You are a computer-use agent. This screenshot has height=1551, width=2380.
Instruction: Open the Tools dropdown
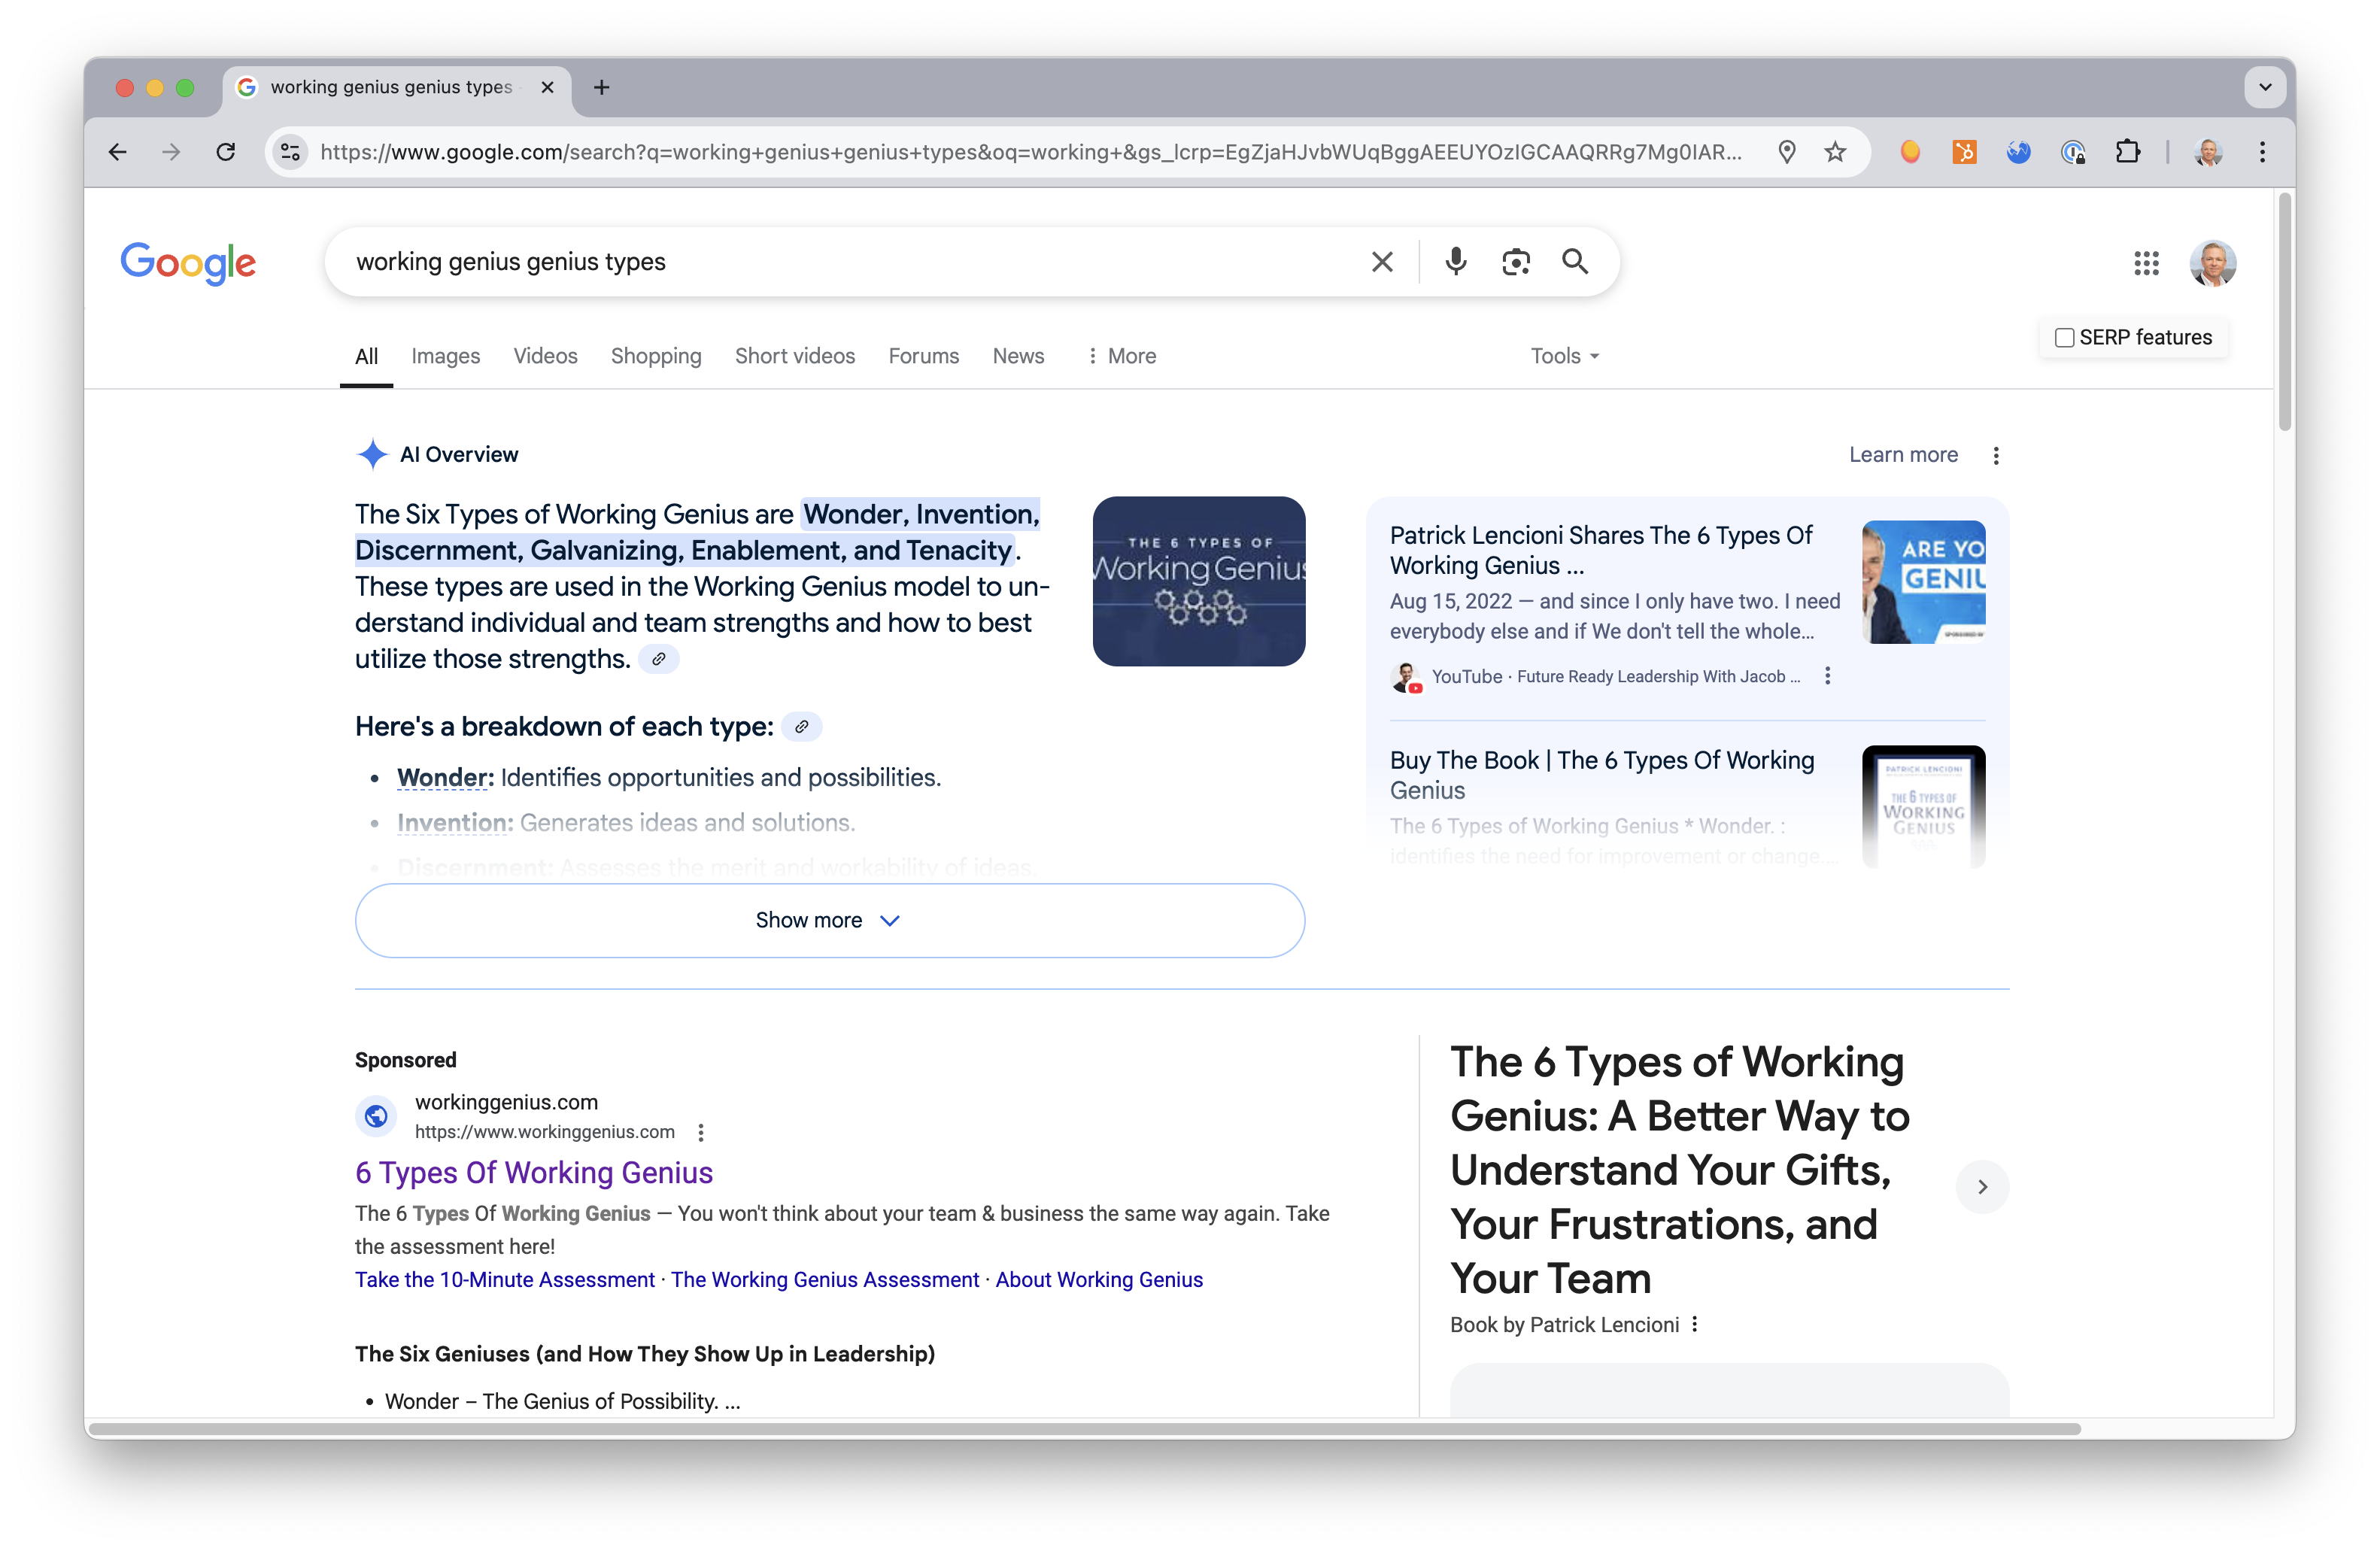[x=1564, y=356]
